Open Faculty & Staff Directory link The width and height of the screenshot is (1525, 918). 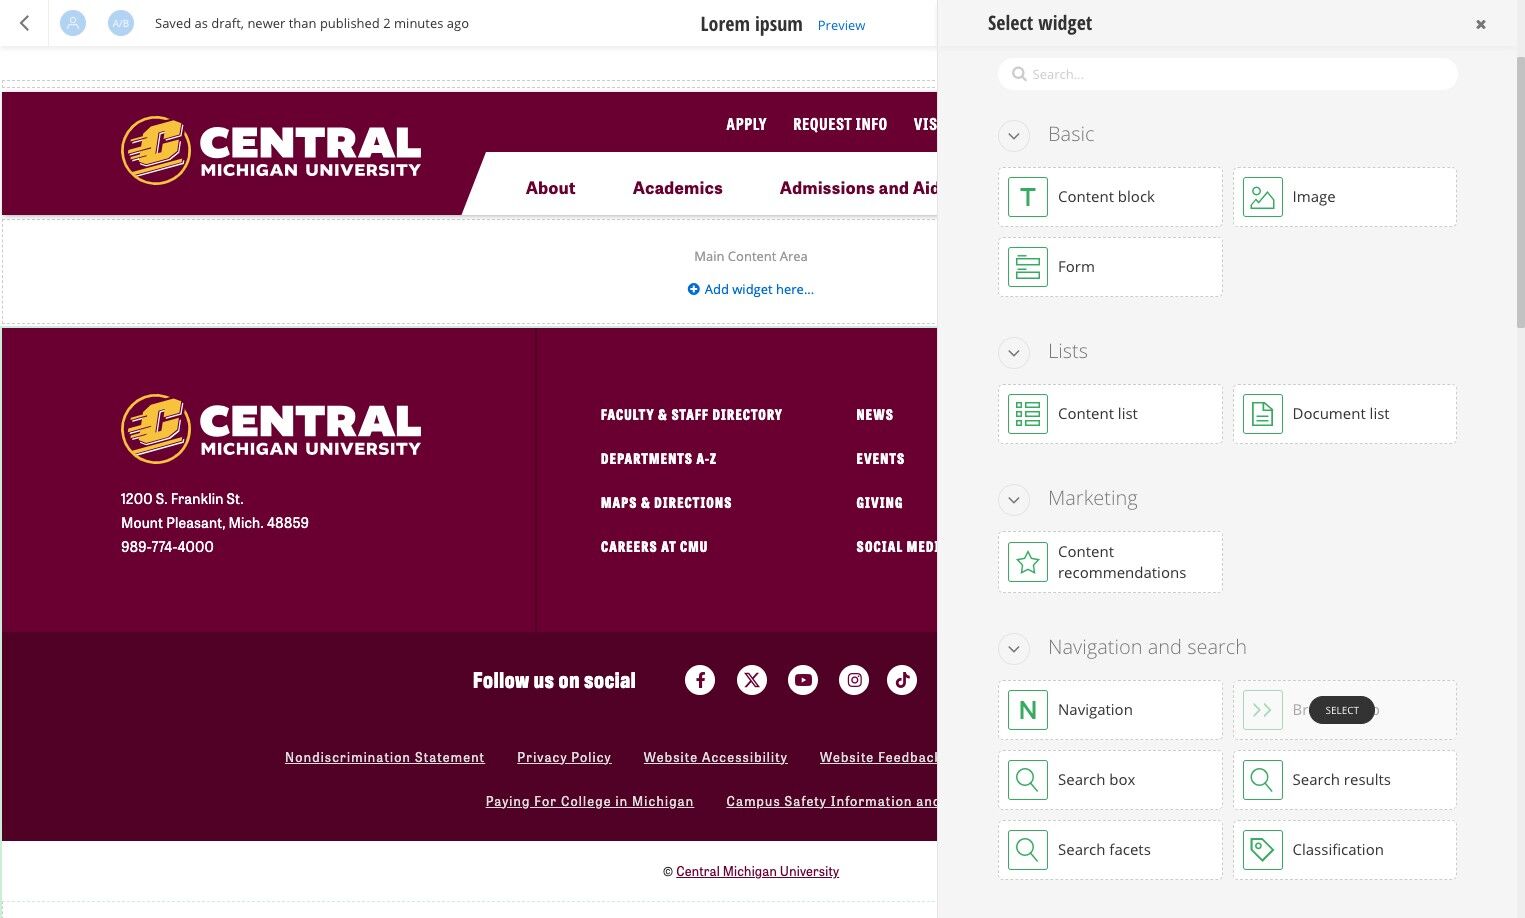pyautogui.click(x=691, y=415)
